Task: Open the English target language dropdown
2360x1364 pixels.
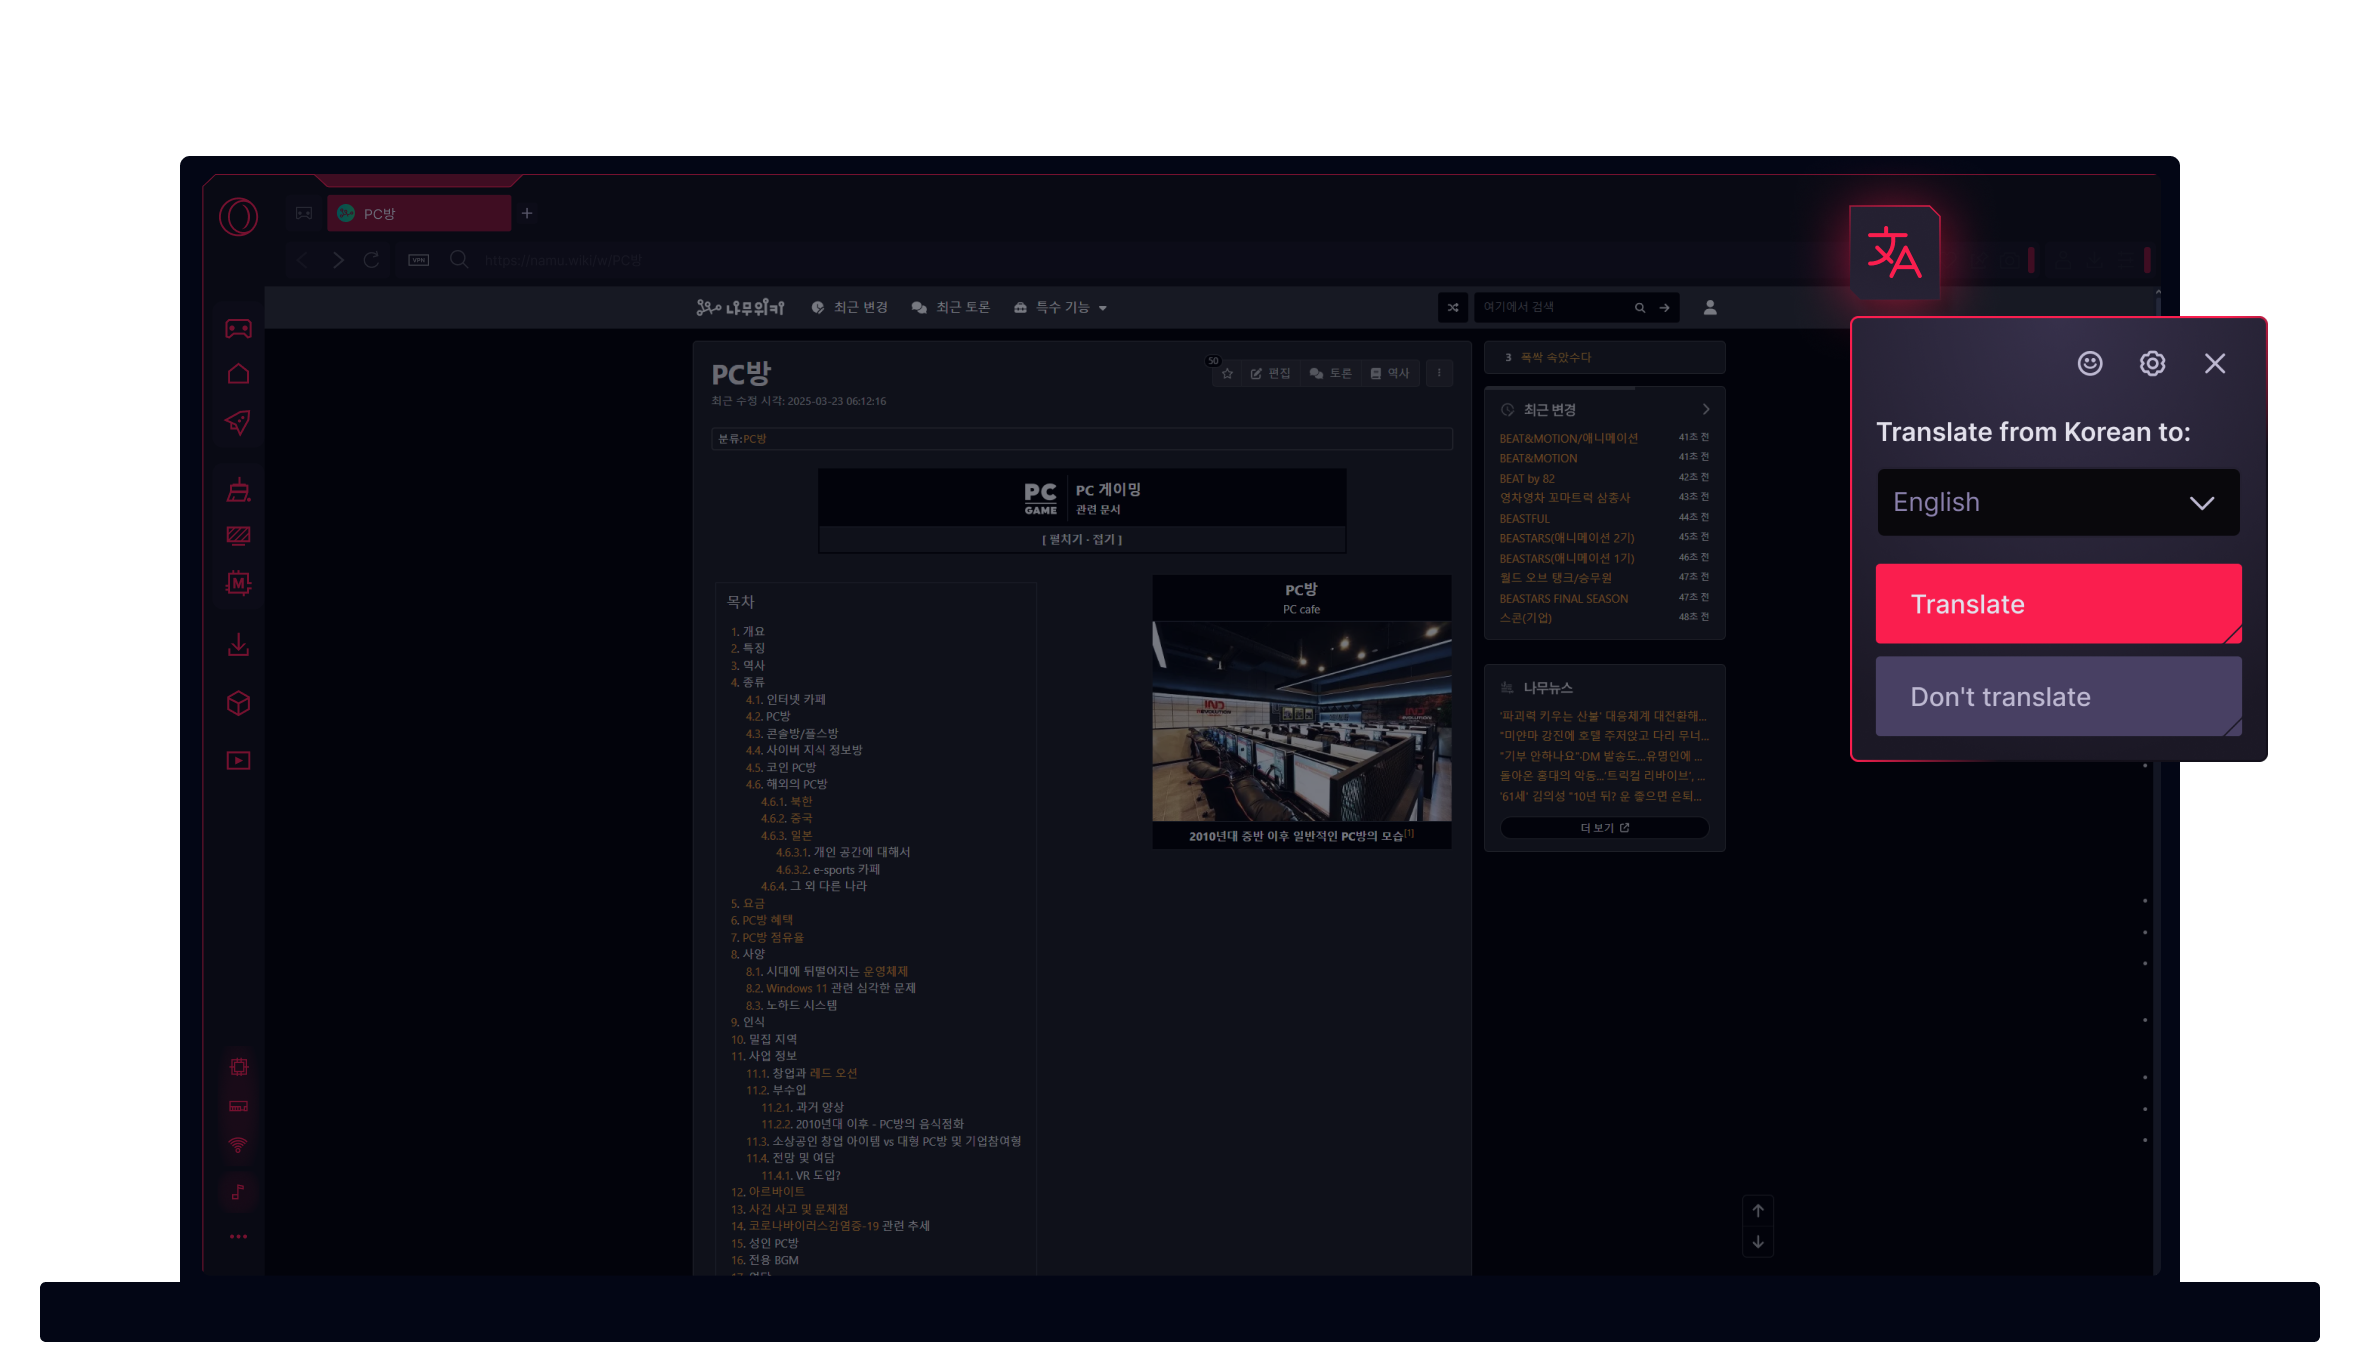Action: coord(2057,502)
